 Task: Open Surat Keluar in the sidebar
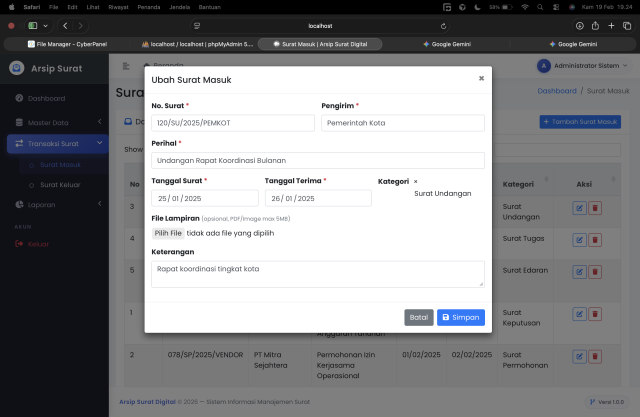(60, 185)
